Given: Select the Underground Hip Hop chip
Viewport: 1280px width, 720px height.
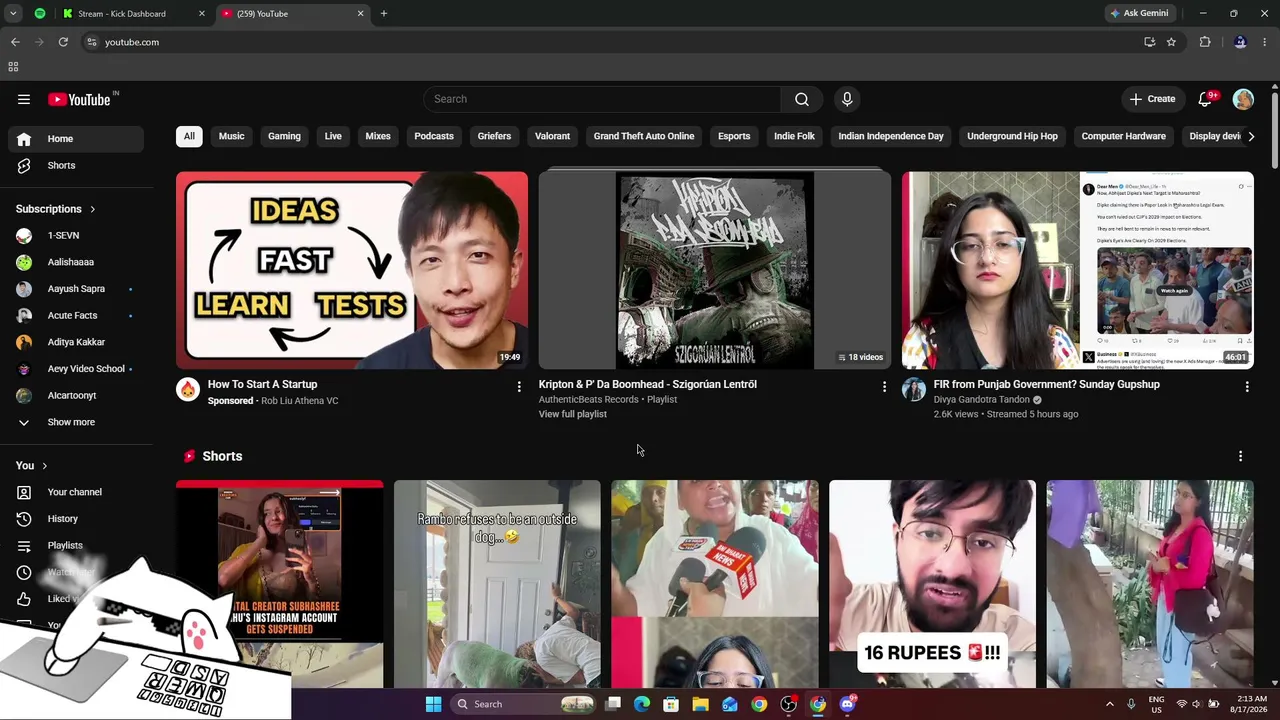Looking at the screenshot, I should click(x=1012, y=136).
